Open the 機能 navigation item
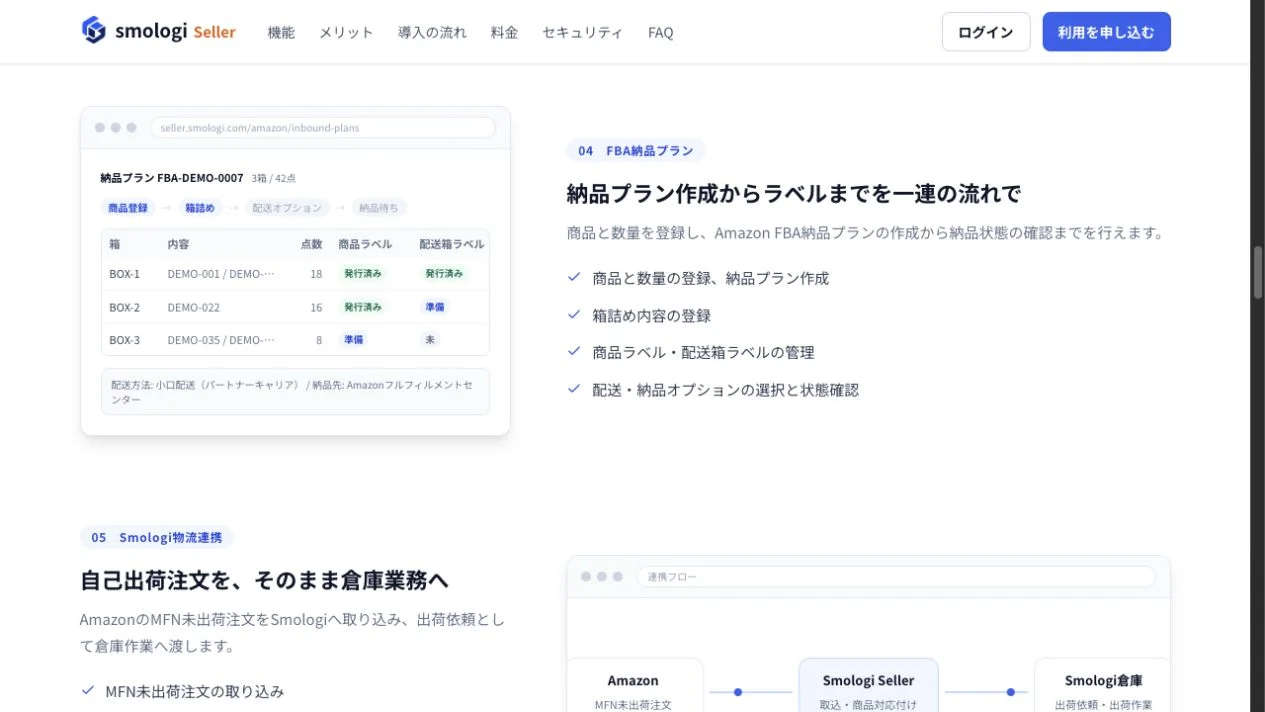Screen dimensions: 1265x712 coord(281,32)
